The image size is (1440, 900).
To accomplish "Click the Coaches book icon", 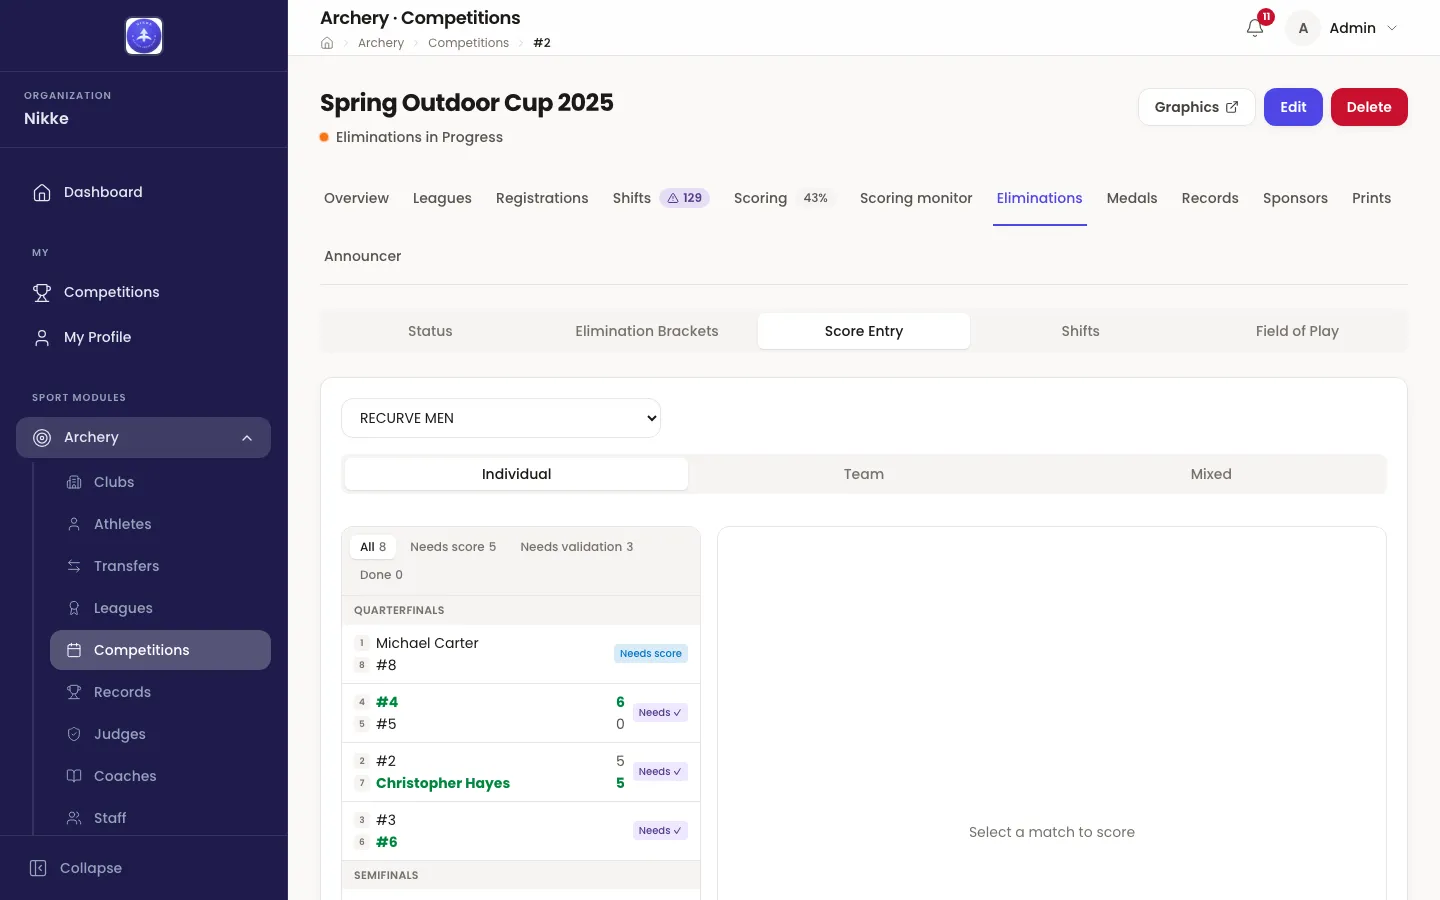I will pyautogui.click(x=74, y=776).
